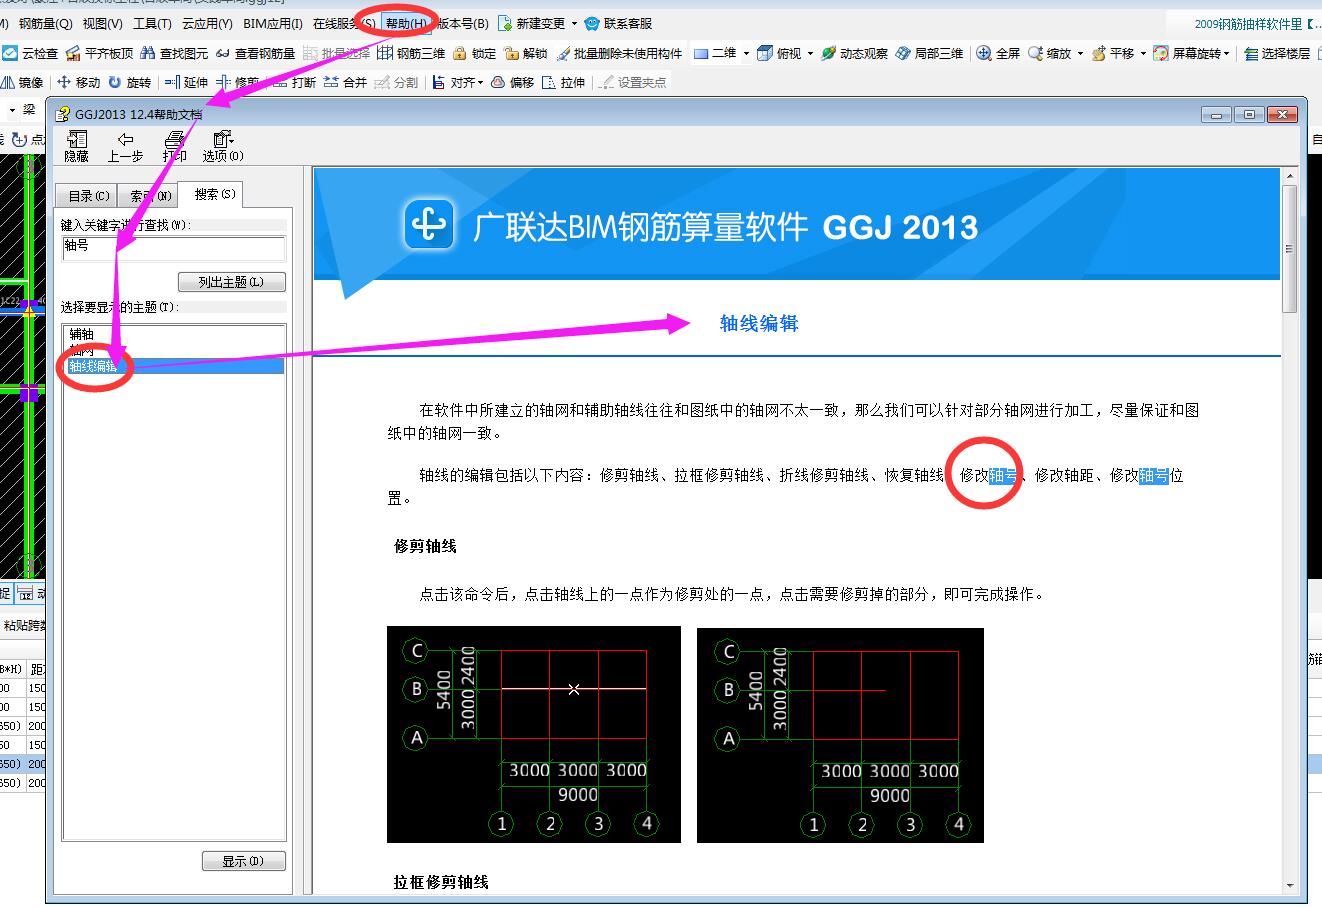Click scrollbar down arrow in help content

1290,886
